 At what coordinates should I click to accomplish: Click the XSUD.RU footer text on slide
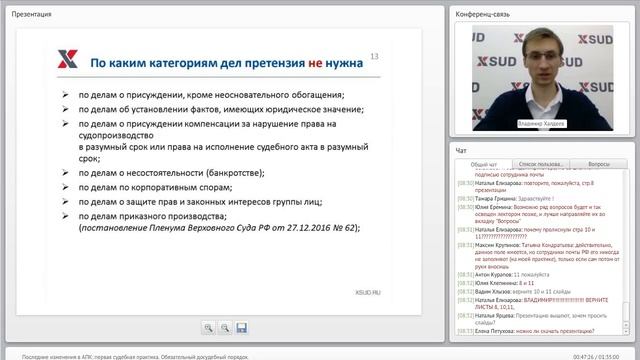coord(368,292)
